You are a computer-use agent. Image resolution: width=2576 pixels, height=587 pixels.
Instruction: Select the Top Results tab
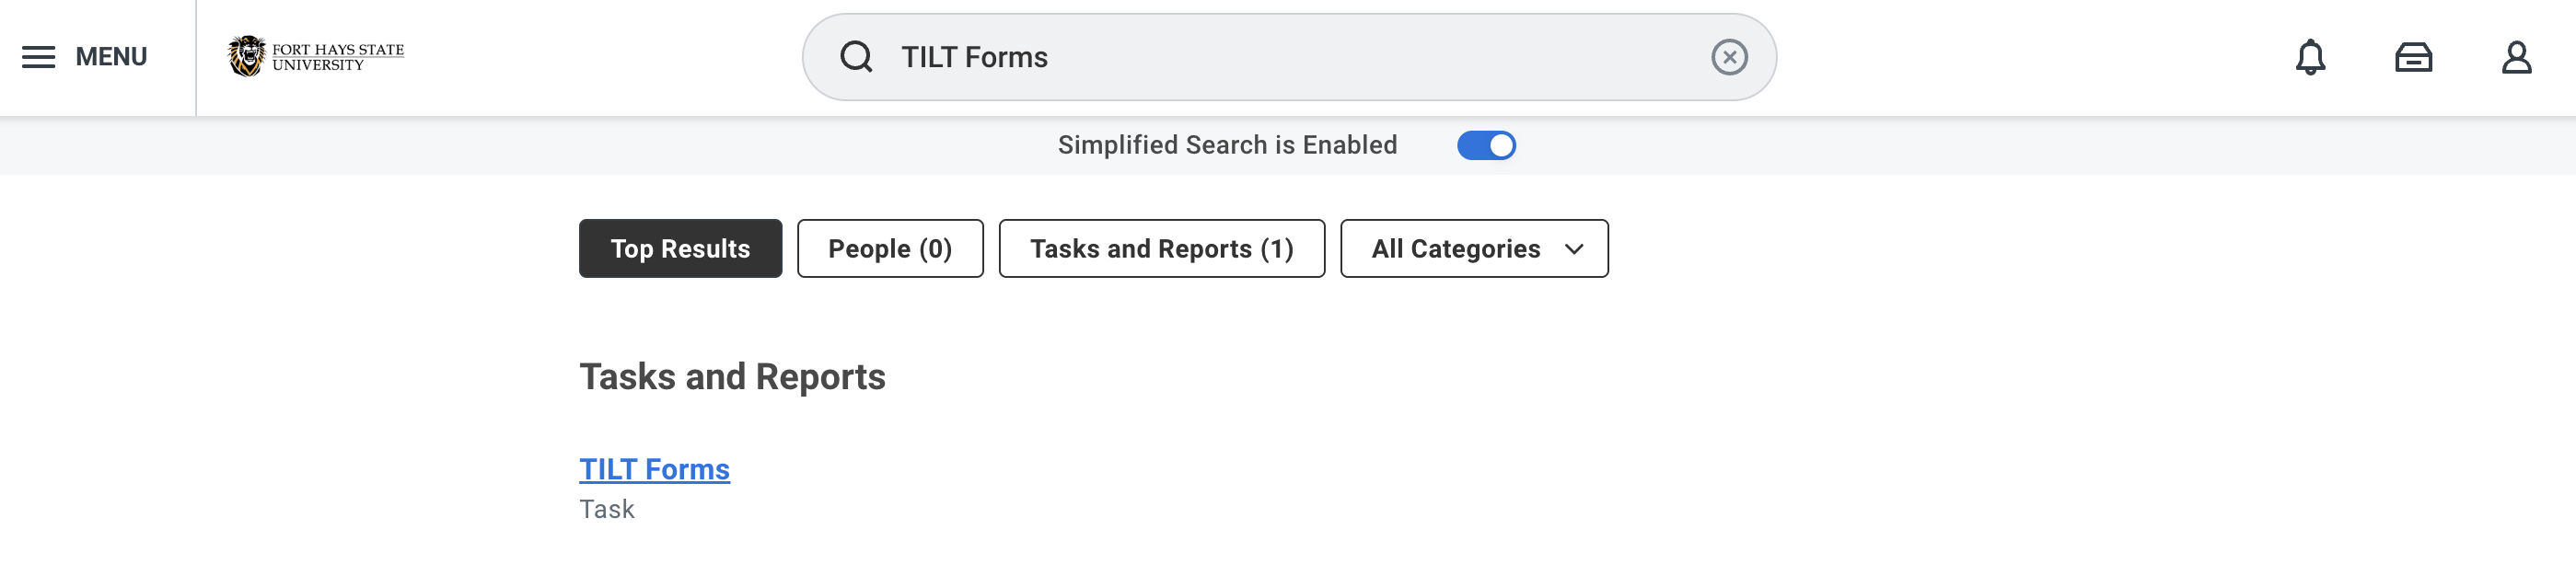(x=680, y=249)
